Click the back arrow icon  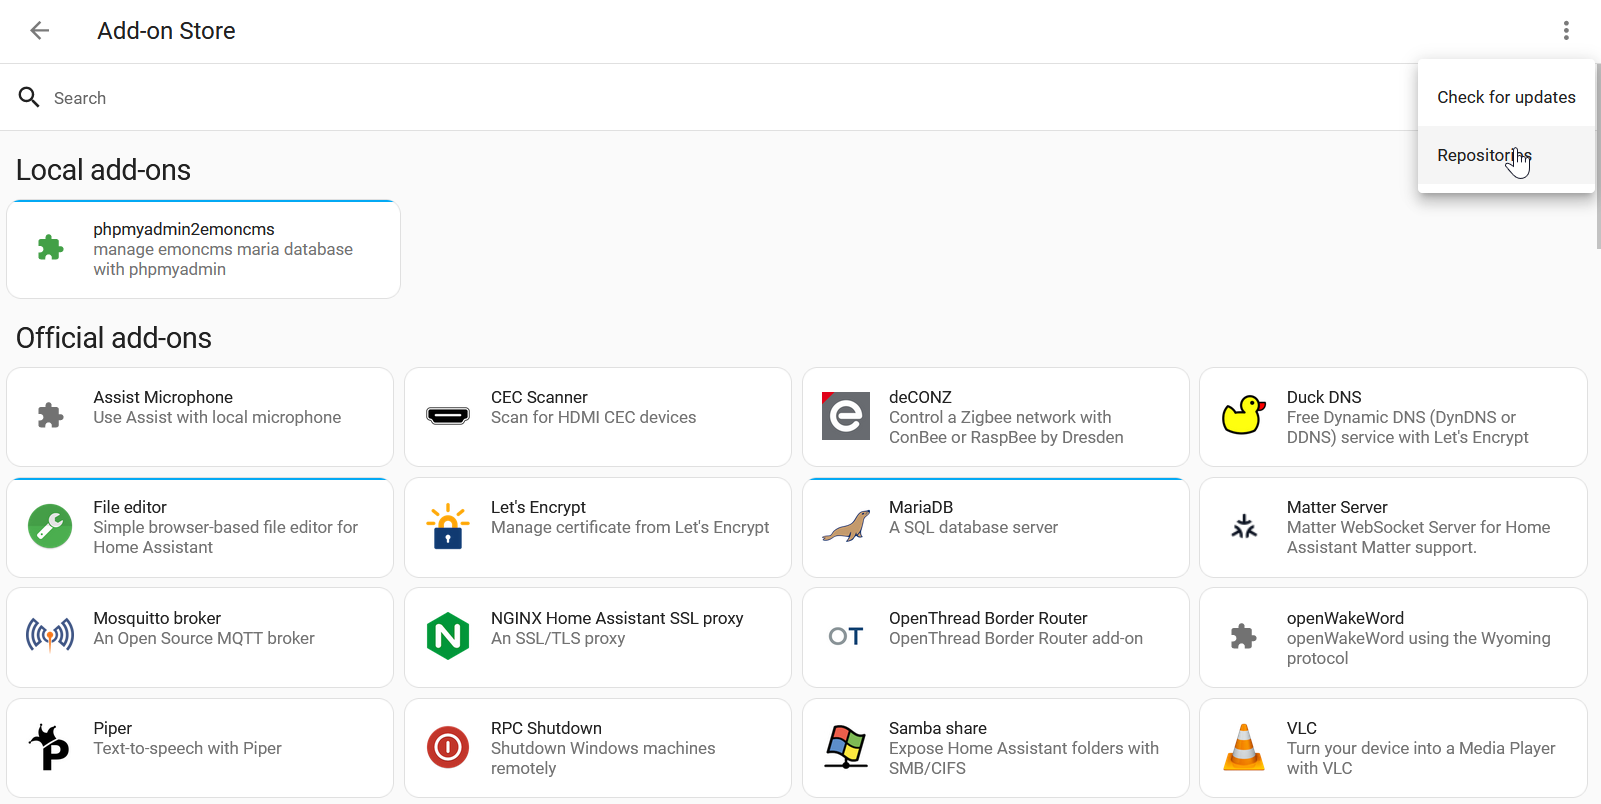(x=40, y=31)
